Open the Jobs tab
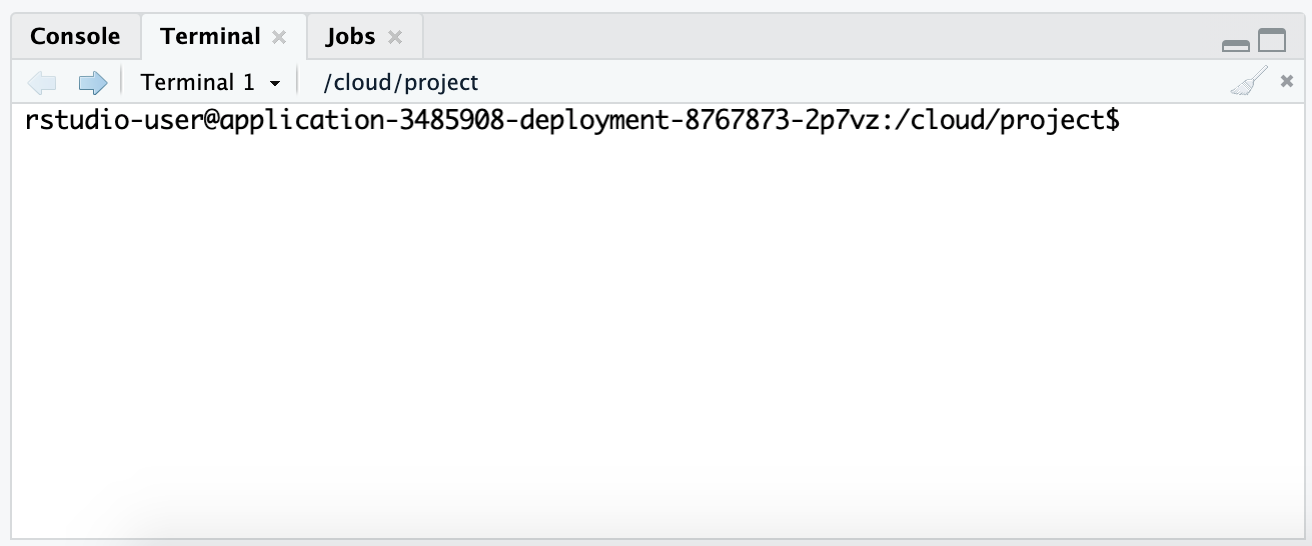1312x546 pixels. 350,37
